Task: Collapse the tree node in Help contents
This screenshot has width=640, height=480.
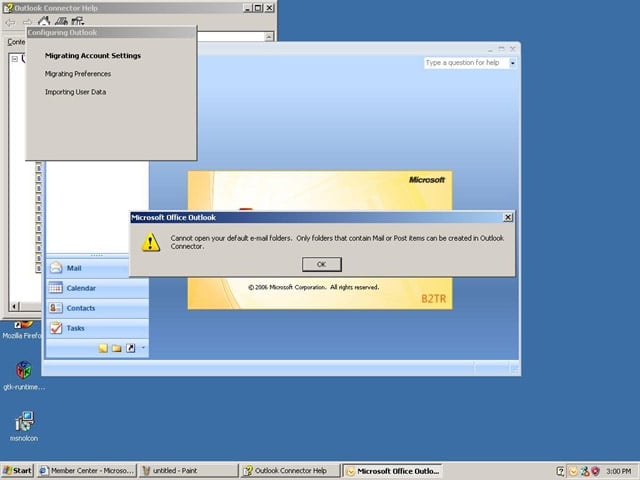Action: tap(15, 59)
